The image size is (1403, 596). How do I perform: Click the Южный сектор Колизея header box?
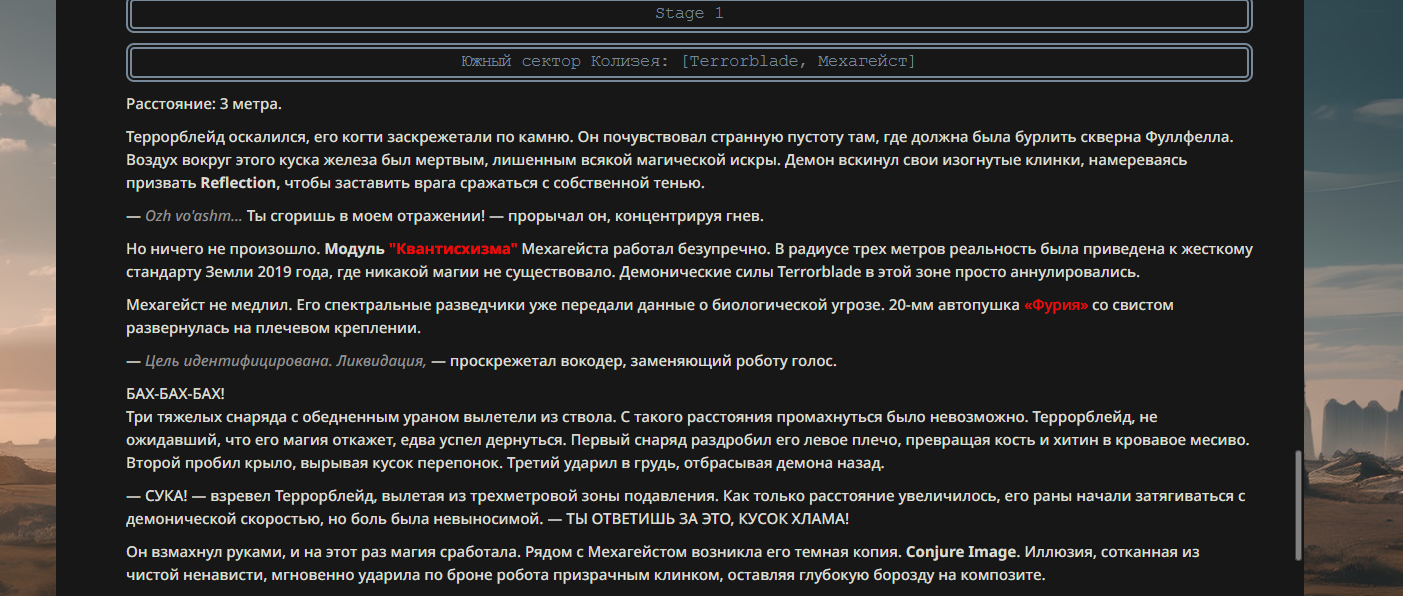[689, 62]
